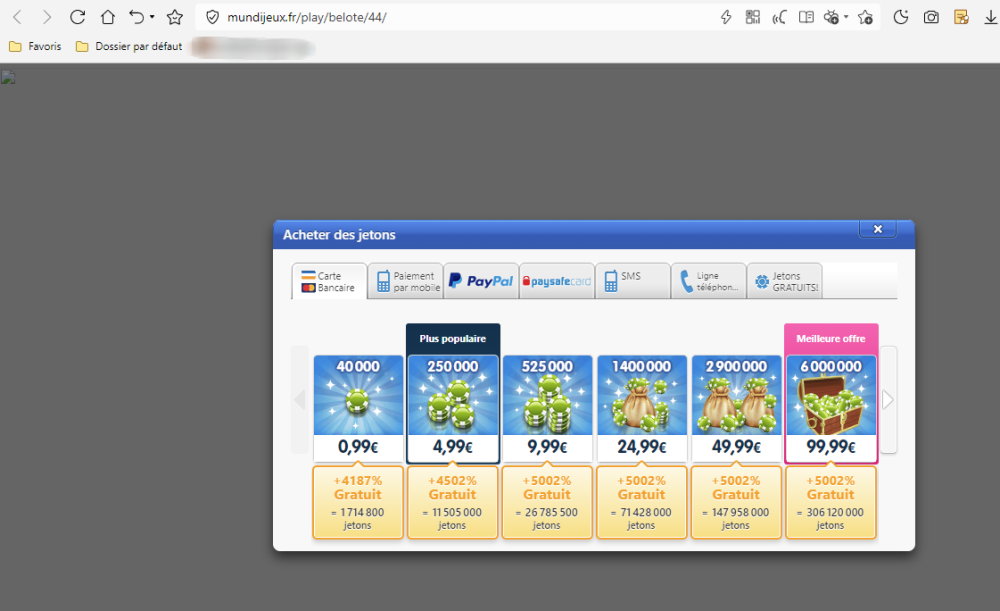
Task: Select the paysafecard payment tab
Action: (557, 281)
